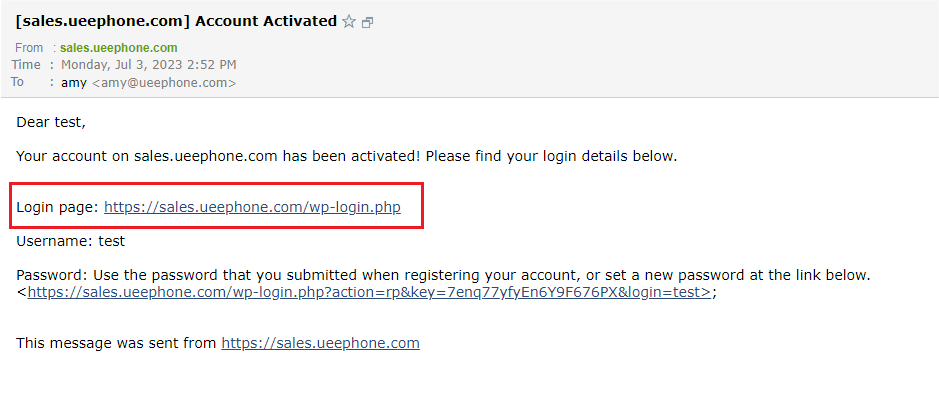This screenshot has height=394, width=939.
Task: Star the Account Activated email
Action: (x=349, y=22)
